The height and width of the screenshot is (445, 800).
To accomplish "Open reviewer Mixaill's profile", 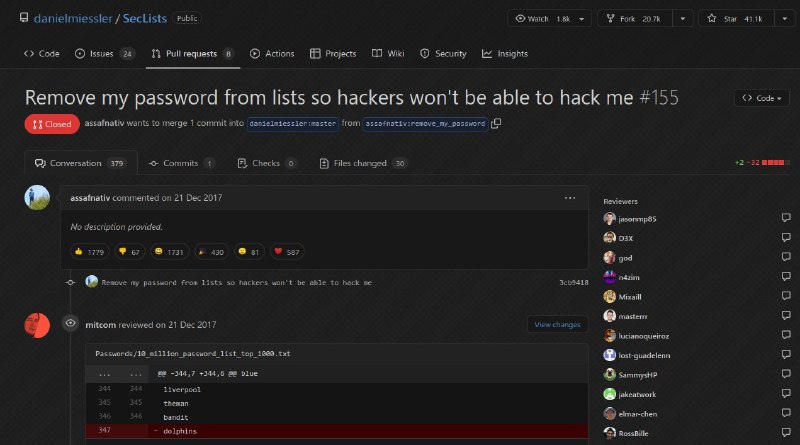I will click(x=630, y=297).
